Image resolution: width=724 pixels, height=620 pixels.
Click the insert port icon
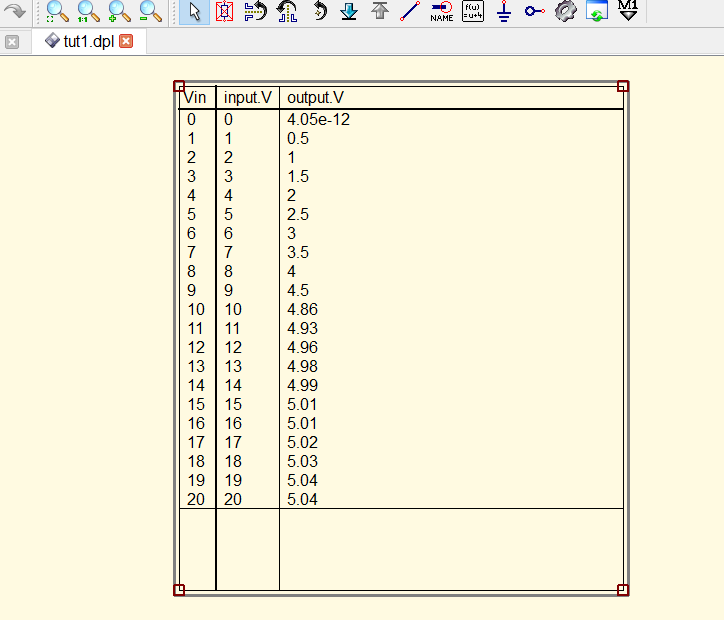[x=535, y=11]
